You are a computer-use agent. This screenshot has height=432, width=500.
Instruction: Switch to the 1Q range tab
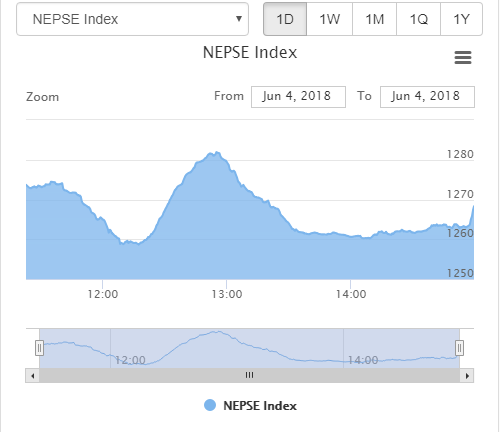click(418, 19)
